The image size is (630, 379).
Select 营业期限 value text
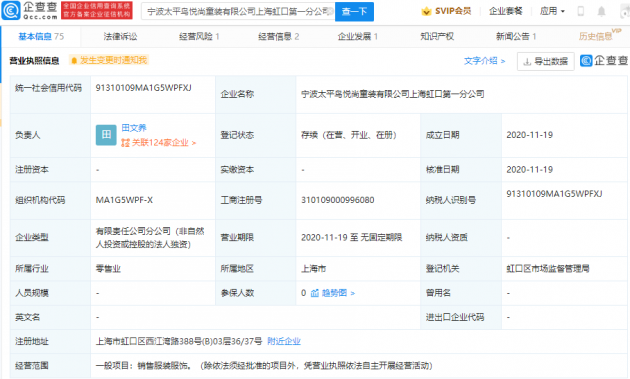coord(352,238)
